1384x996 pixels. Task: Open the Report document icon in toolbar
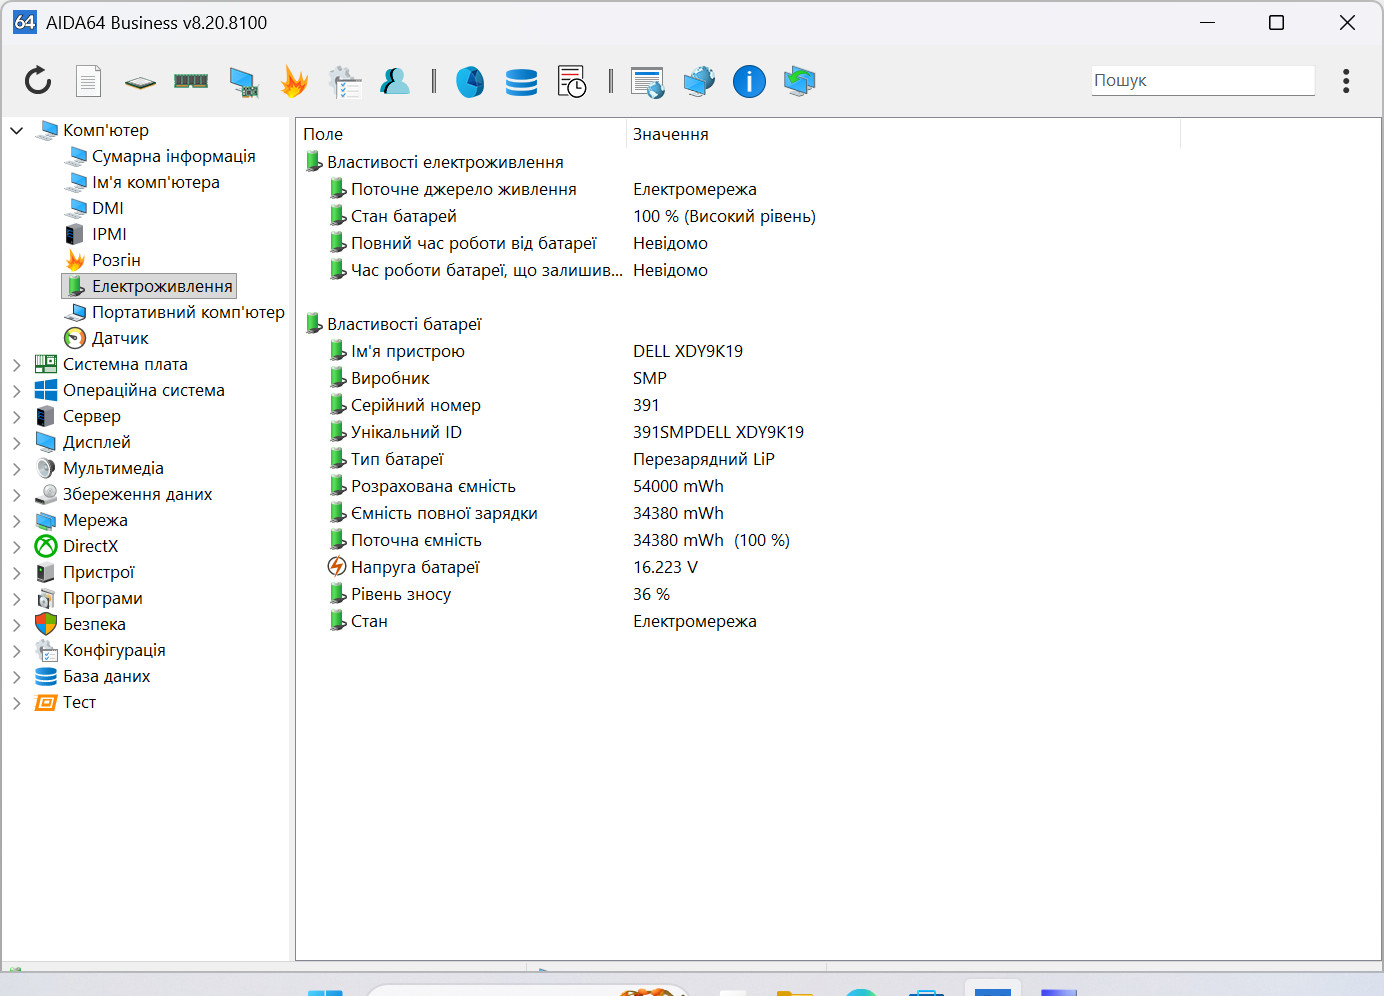(89, 81)
